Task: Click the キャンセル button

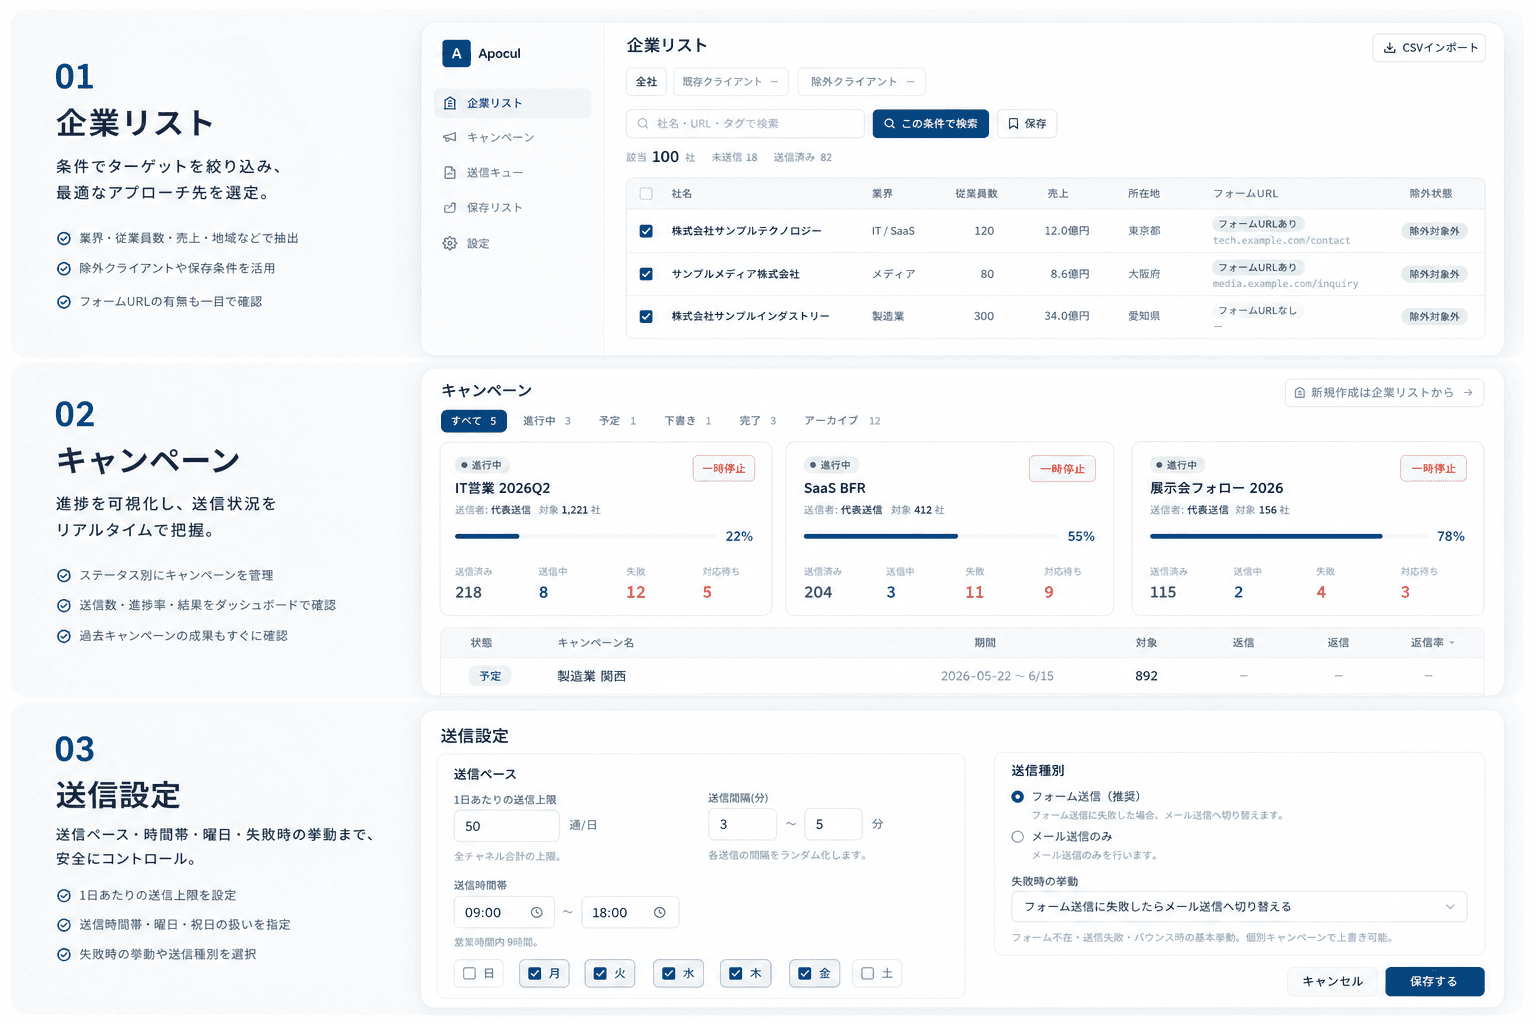Action: [1333, 982]
